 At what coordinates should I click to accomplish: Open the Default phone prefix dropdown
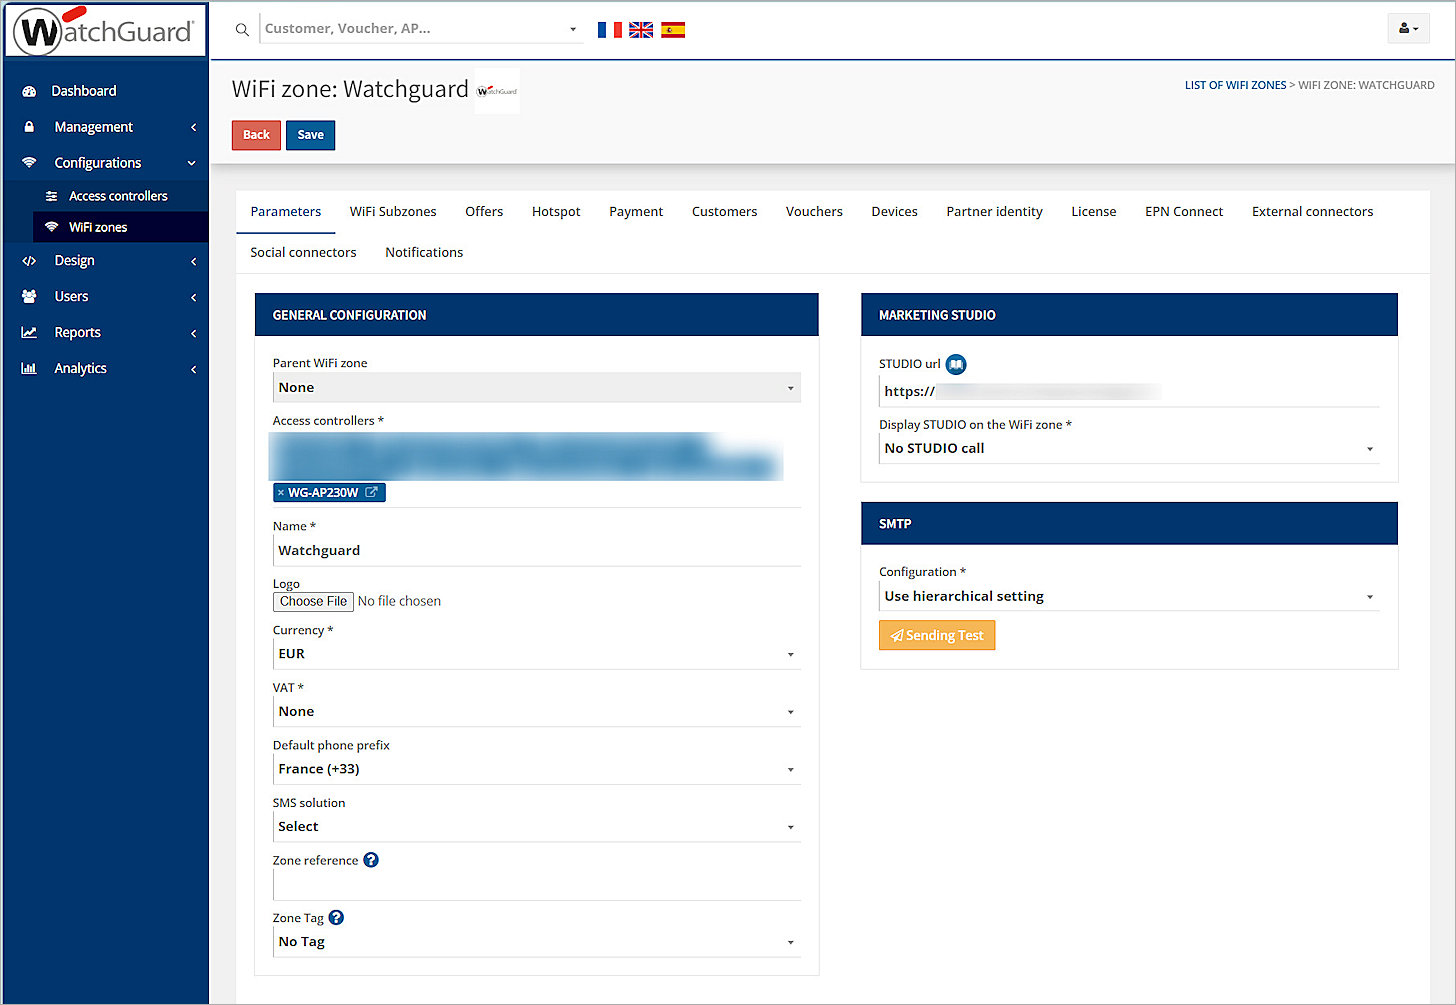coord(537,769)
